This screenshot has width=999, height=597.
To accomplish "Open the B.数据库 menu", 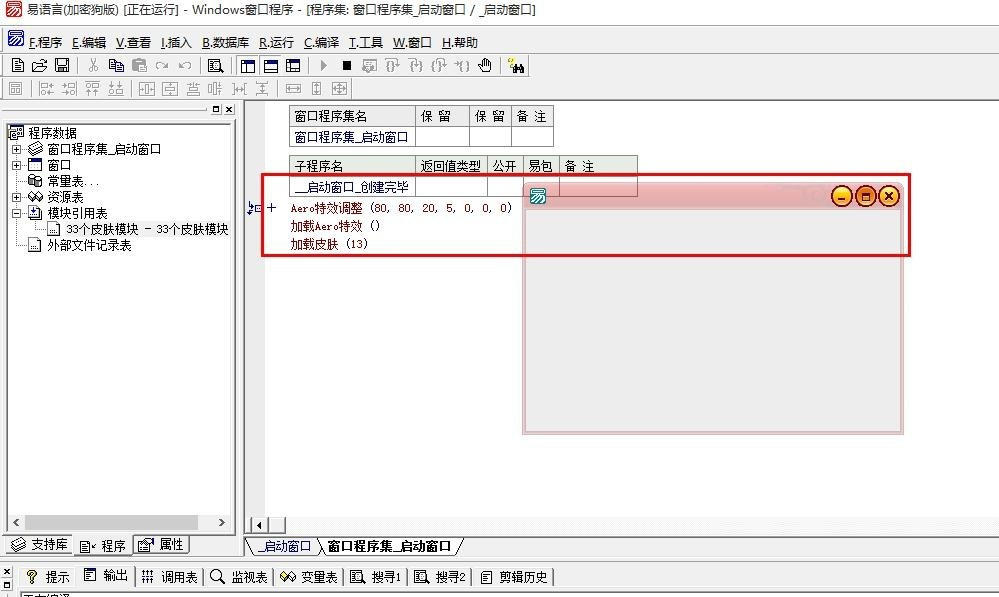I will click(x=226, y=43).
